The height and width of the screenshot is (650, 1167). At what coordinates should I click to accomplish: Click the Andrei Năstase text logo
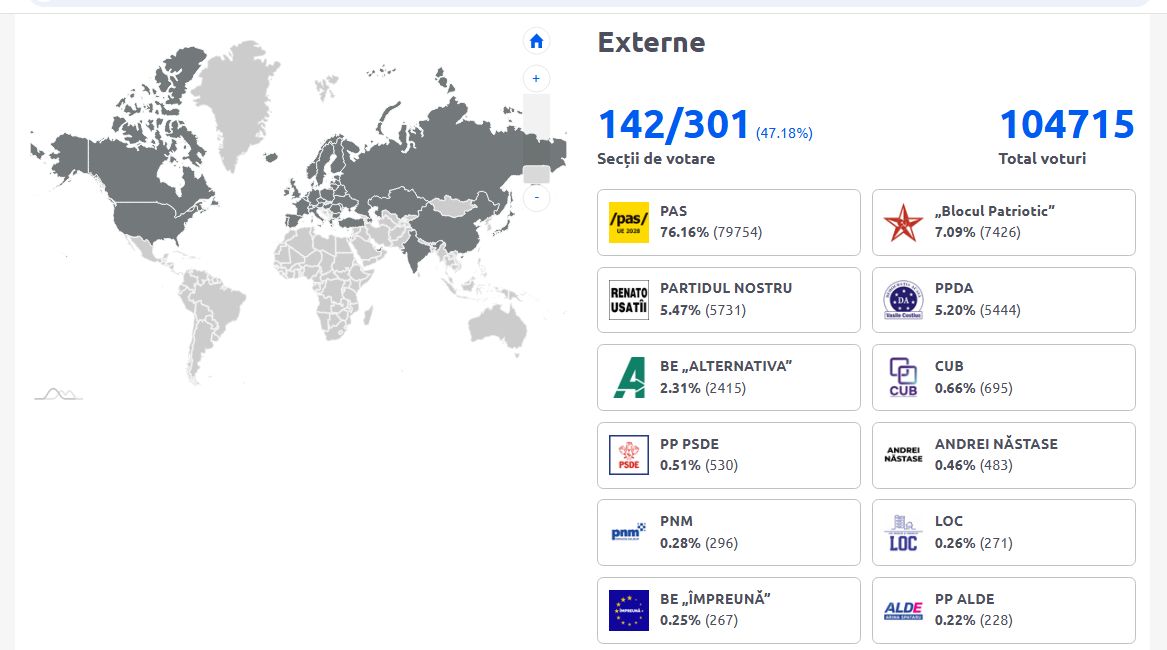pos(903,455)
